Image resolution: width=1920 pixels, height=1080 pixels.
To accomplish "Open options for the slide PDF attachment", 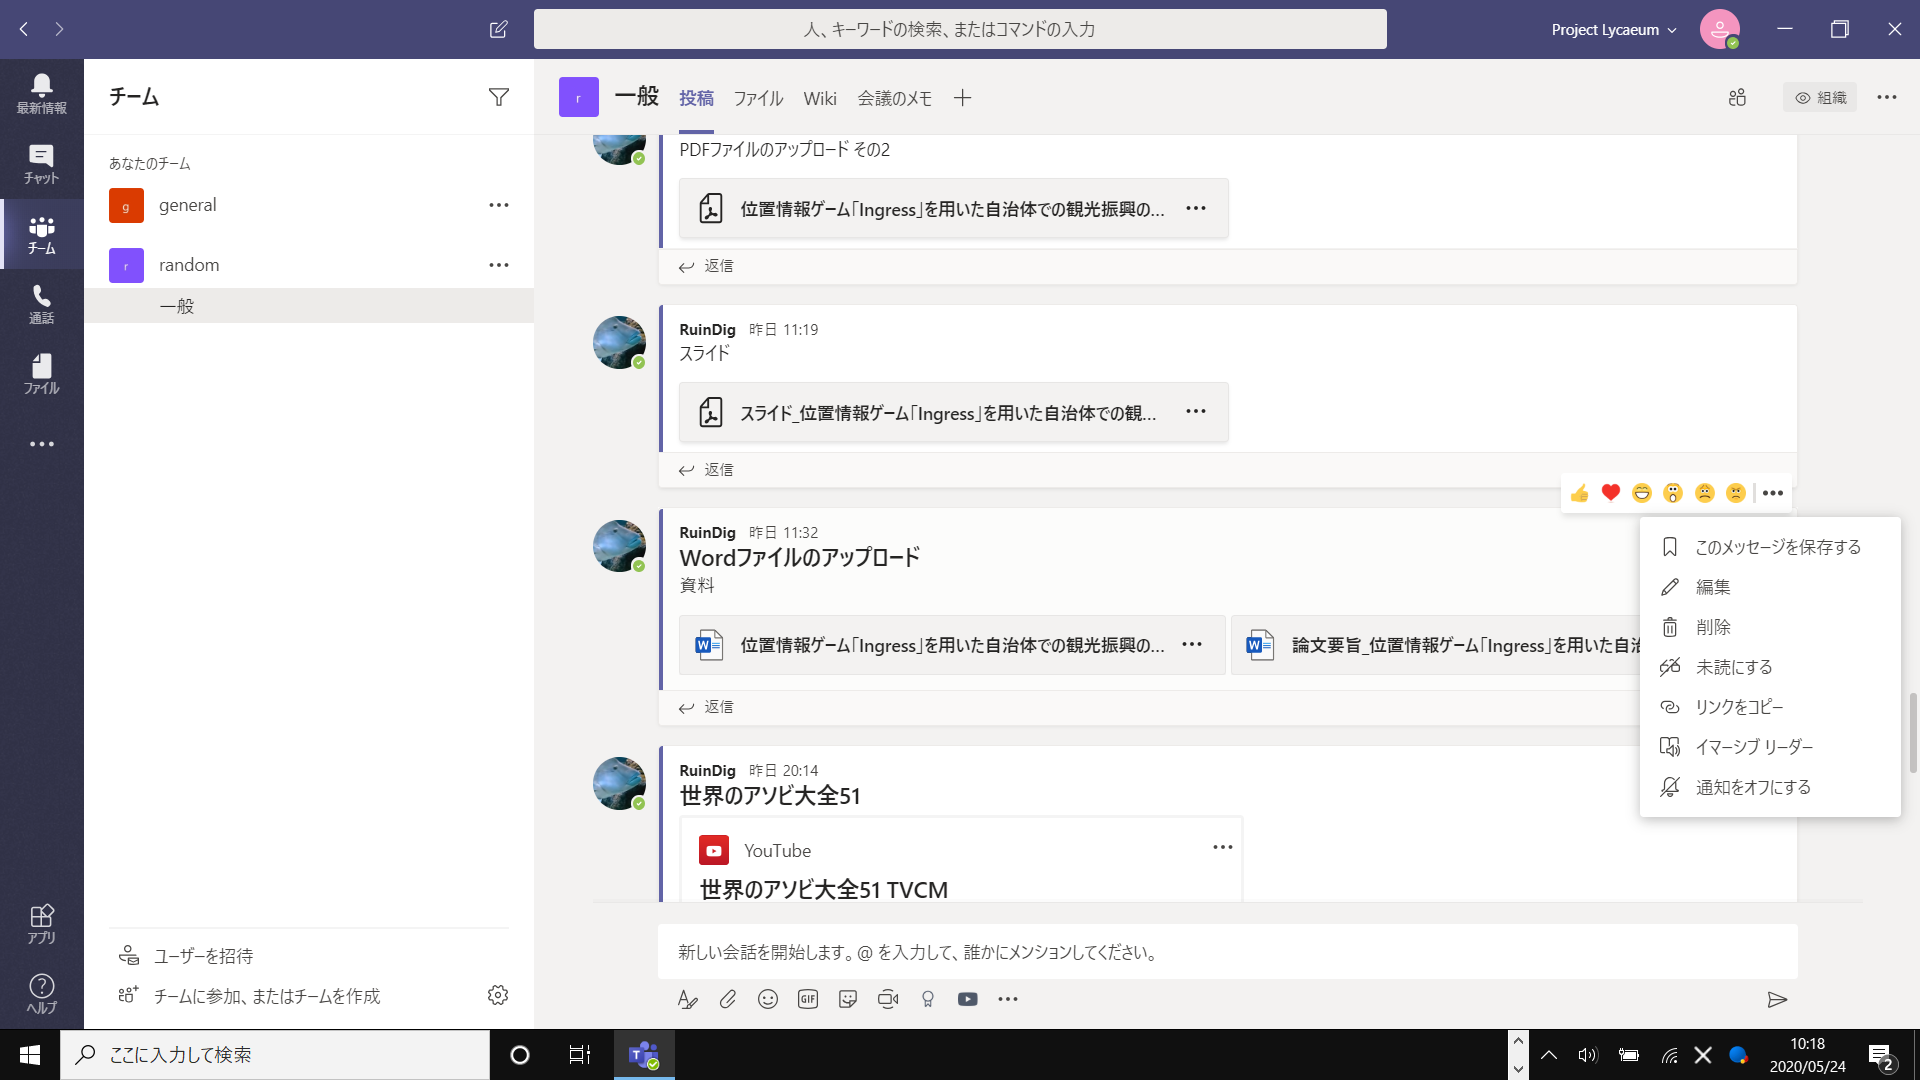I will (1196, 411).
